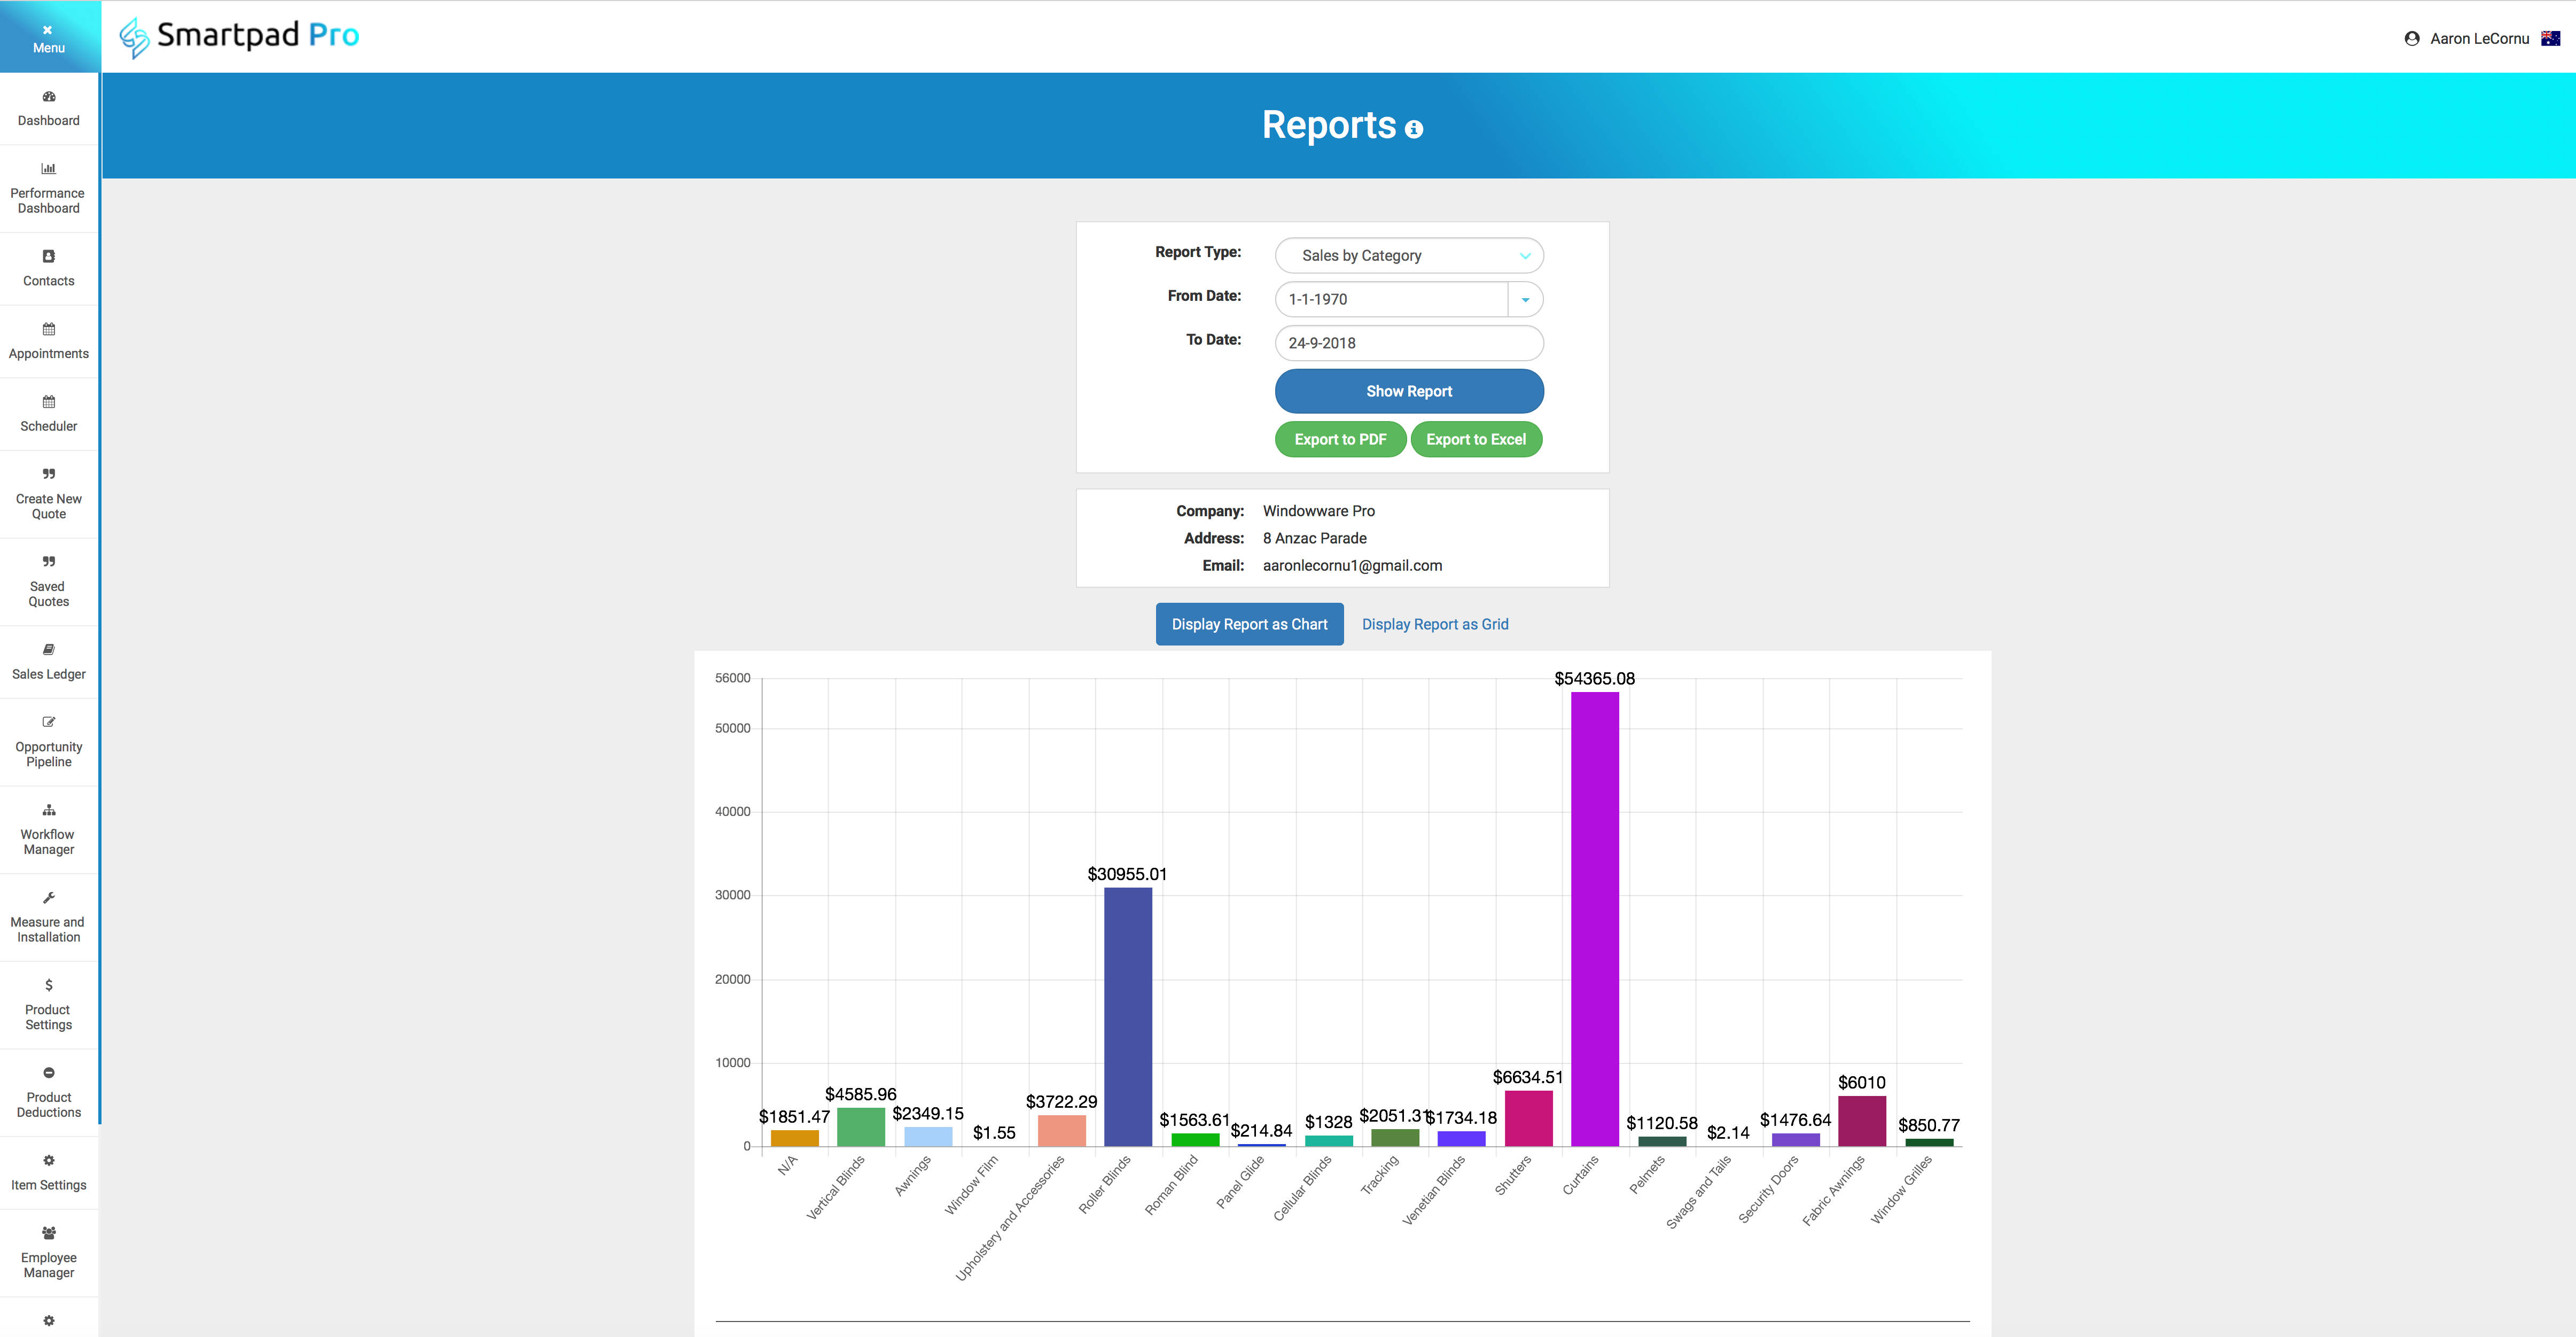Click the Show Report button

(x=1409, y=391)
